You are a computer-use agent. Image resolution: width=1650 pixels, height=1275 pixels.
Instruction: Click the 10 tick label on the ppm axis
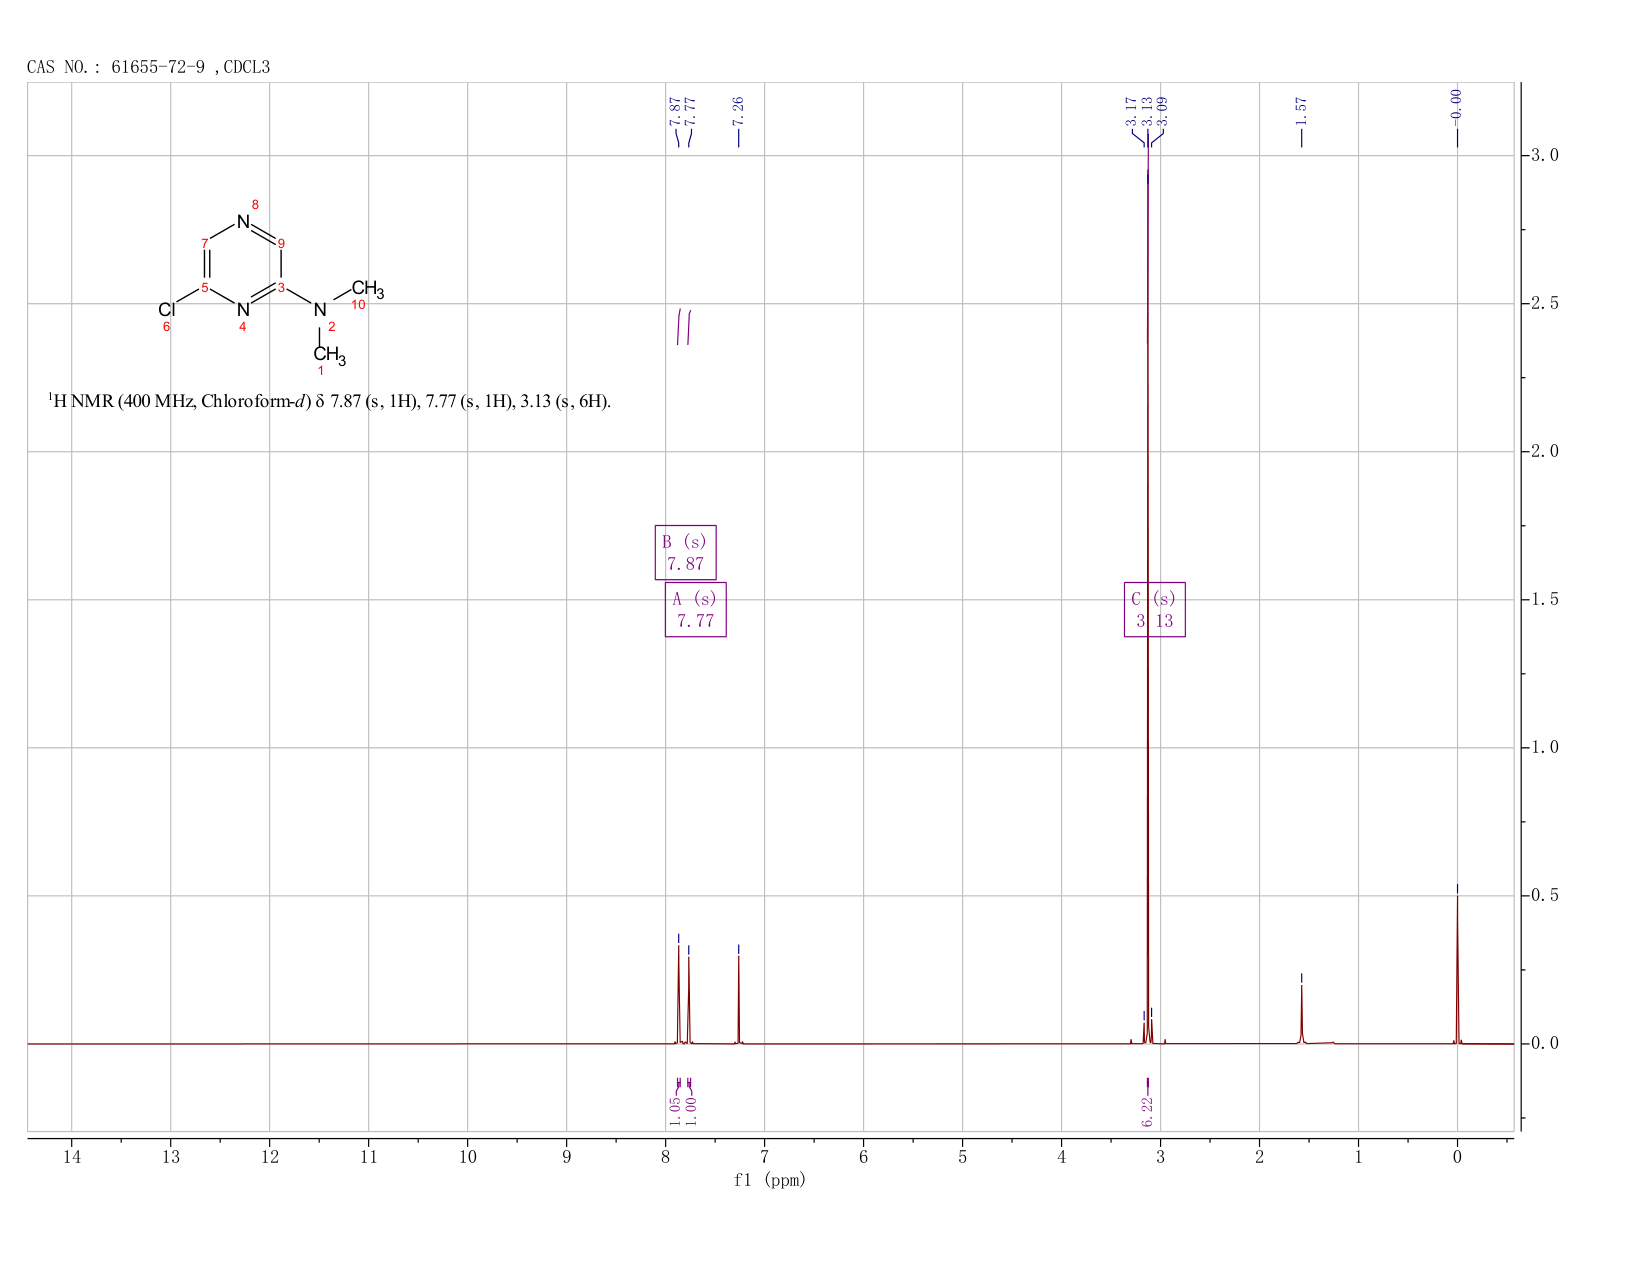[467, 1157]
